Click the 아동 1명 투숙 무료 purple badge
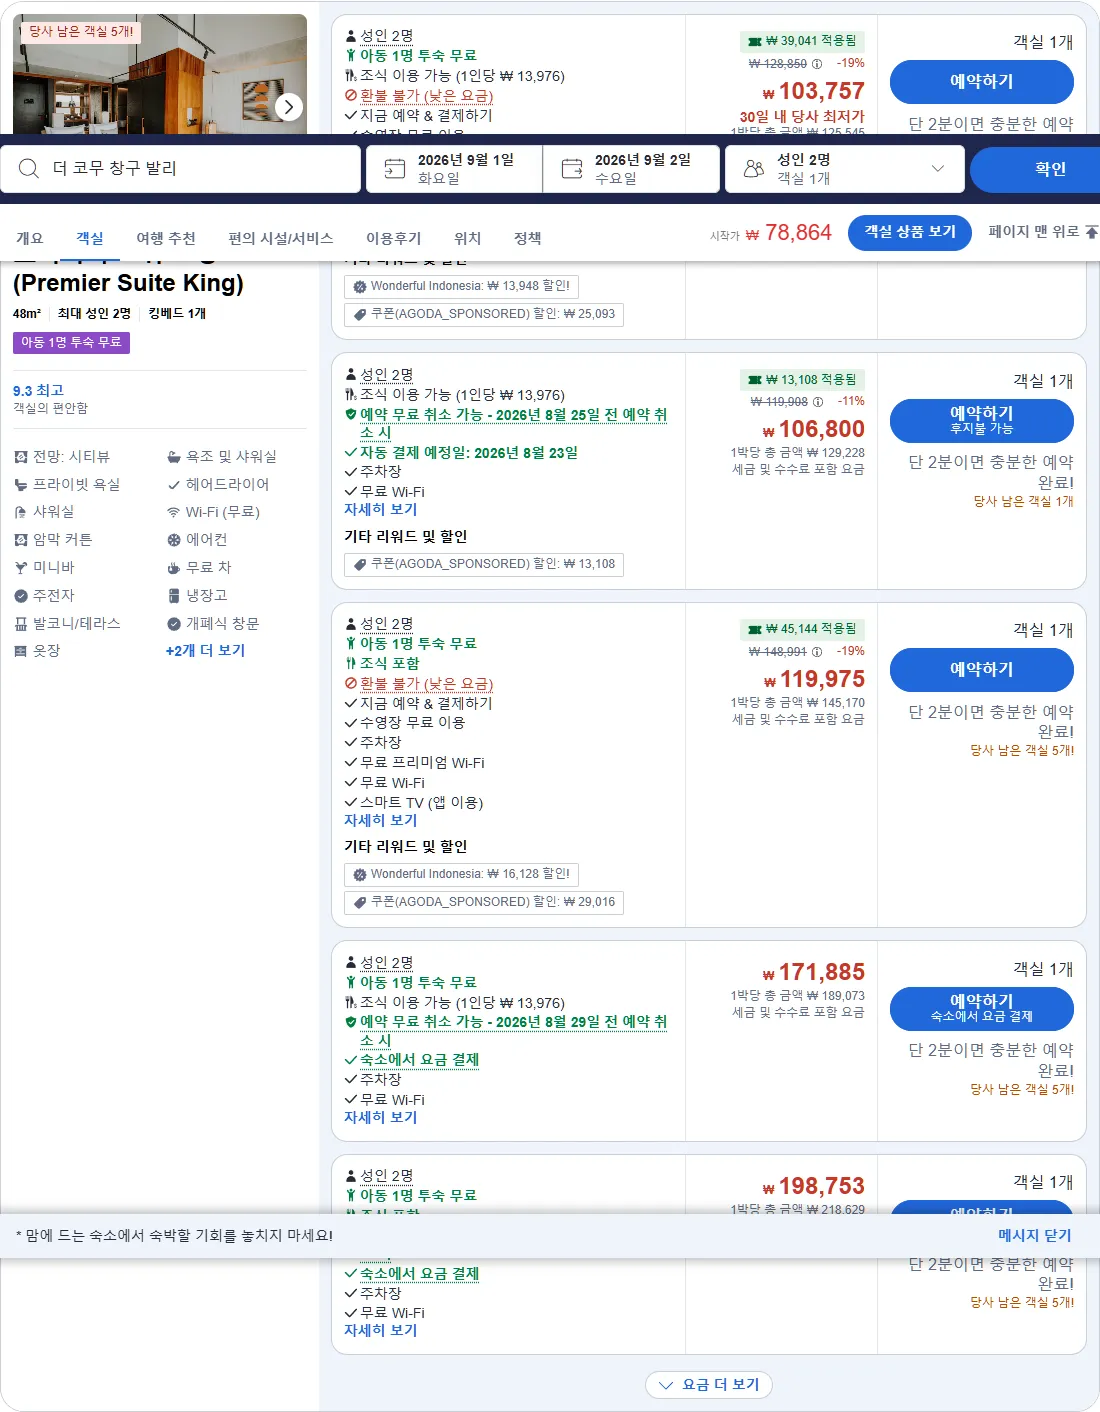The width and height of the screenshot is (1100, 1412). click(71, 342)
